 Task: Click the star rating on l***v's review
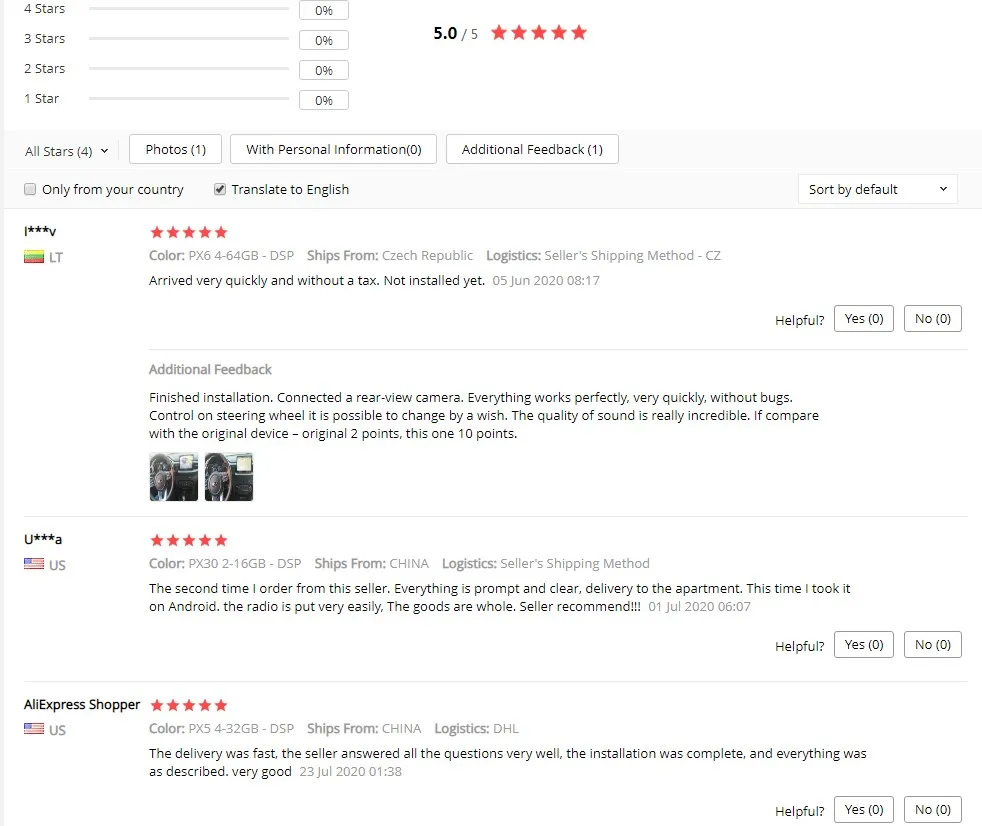pos(189,232)
